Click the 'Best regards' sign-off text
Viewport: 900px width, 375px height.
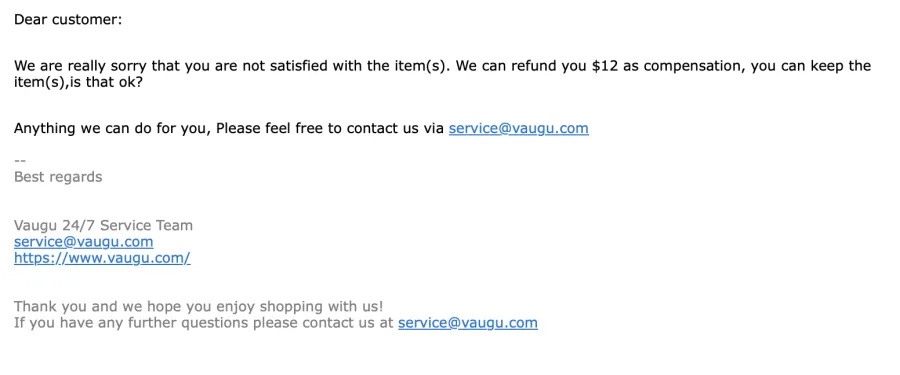(x=58, y=177)
